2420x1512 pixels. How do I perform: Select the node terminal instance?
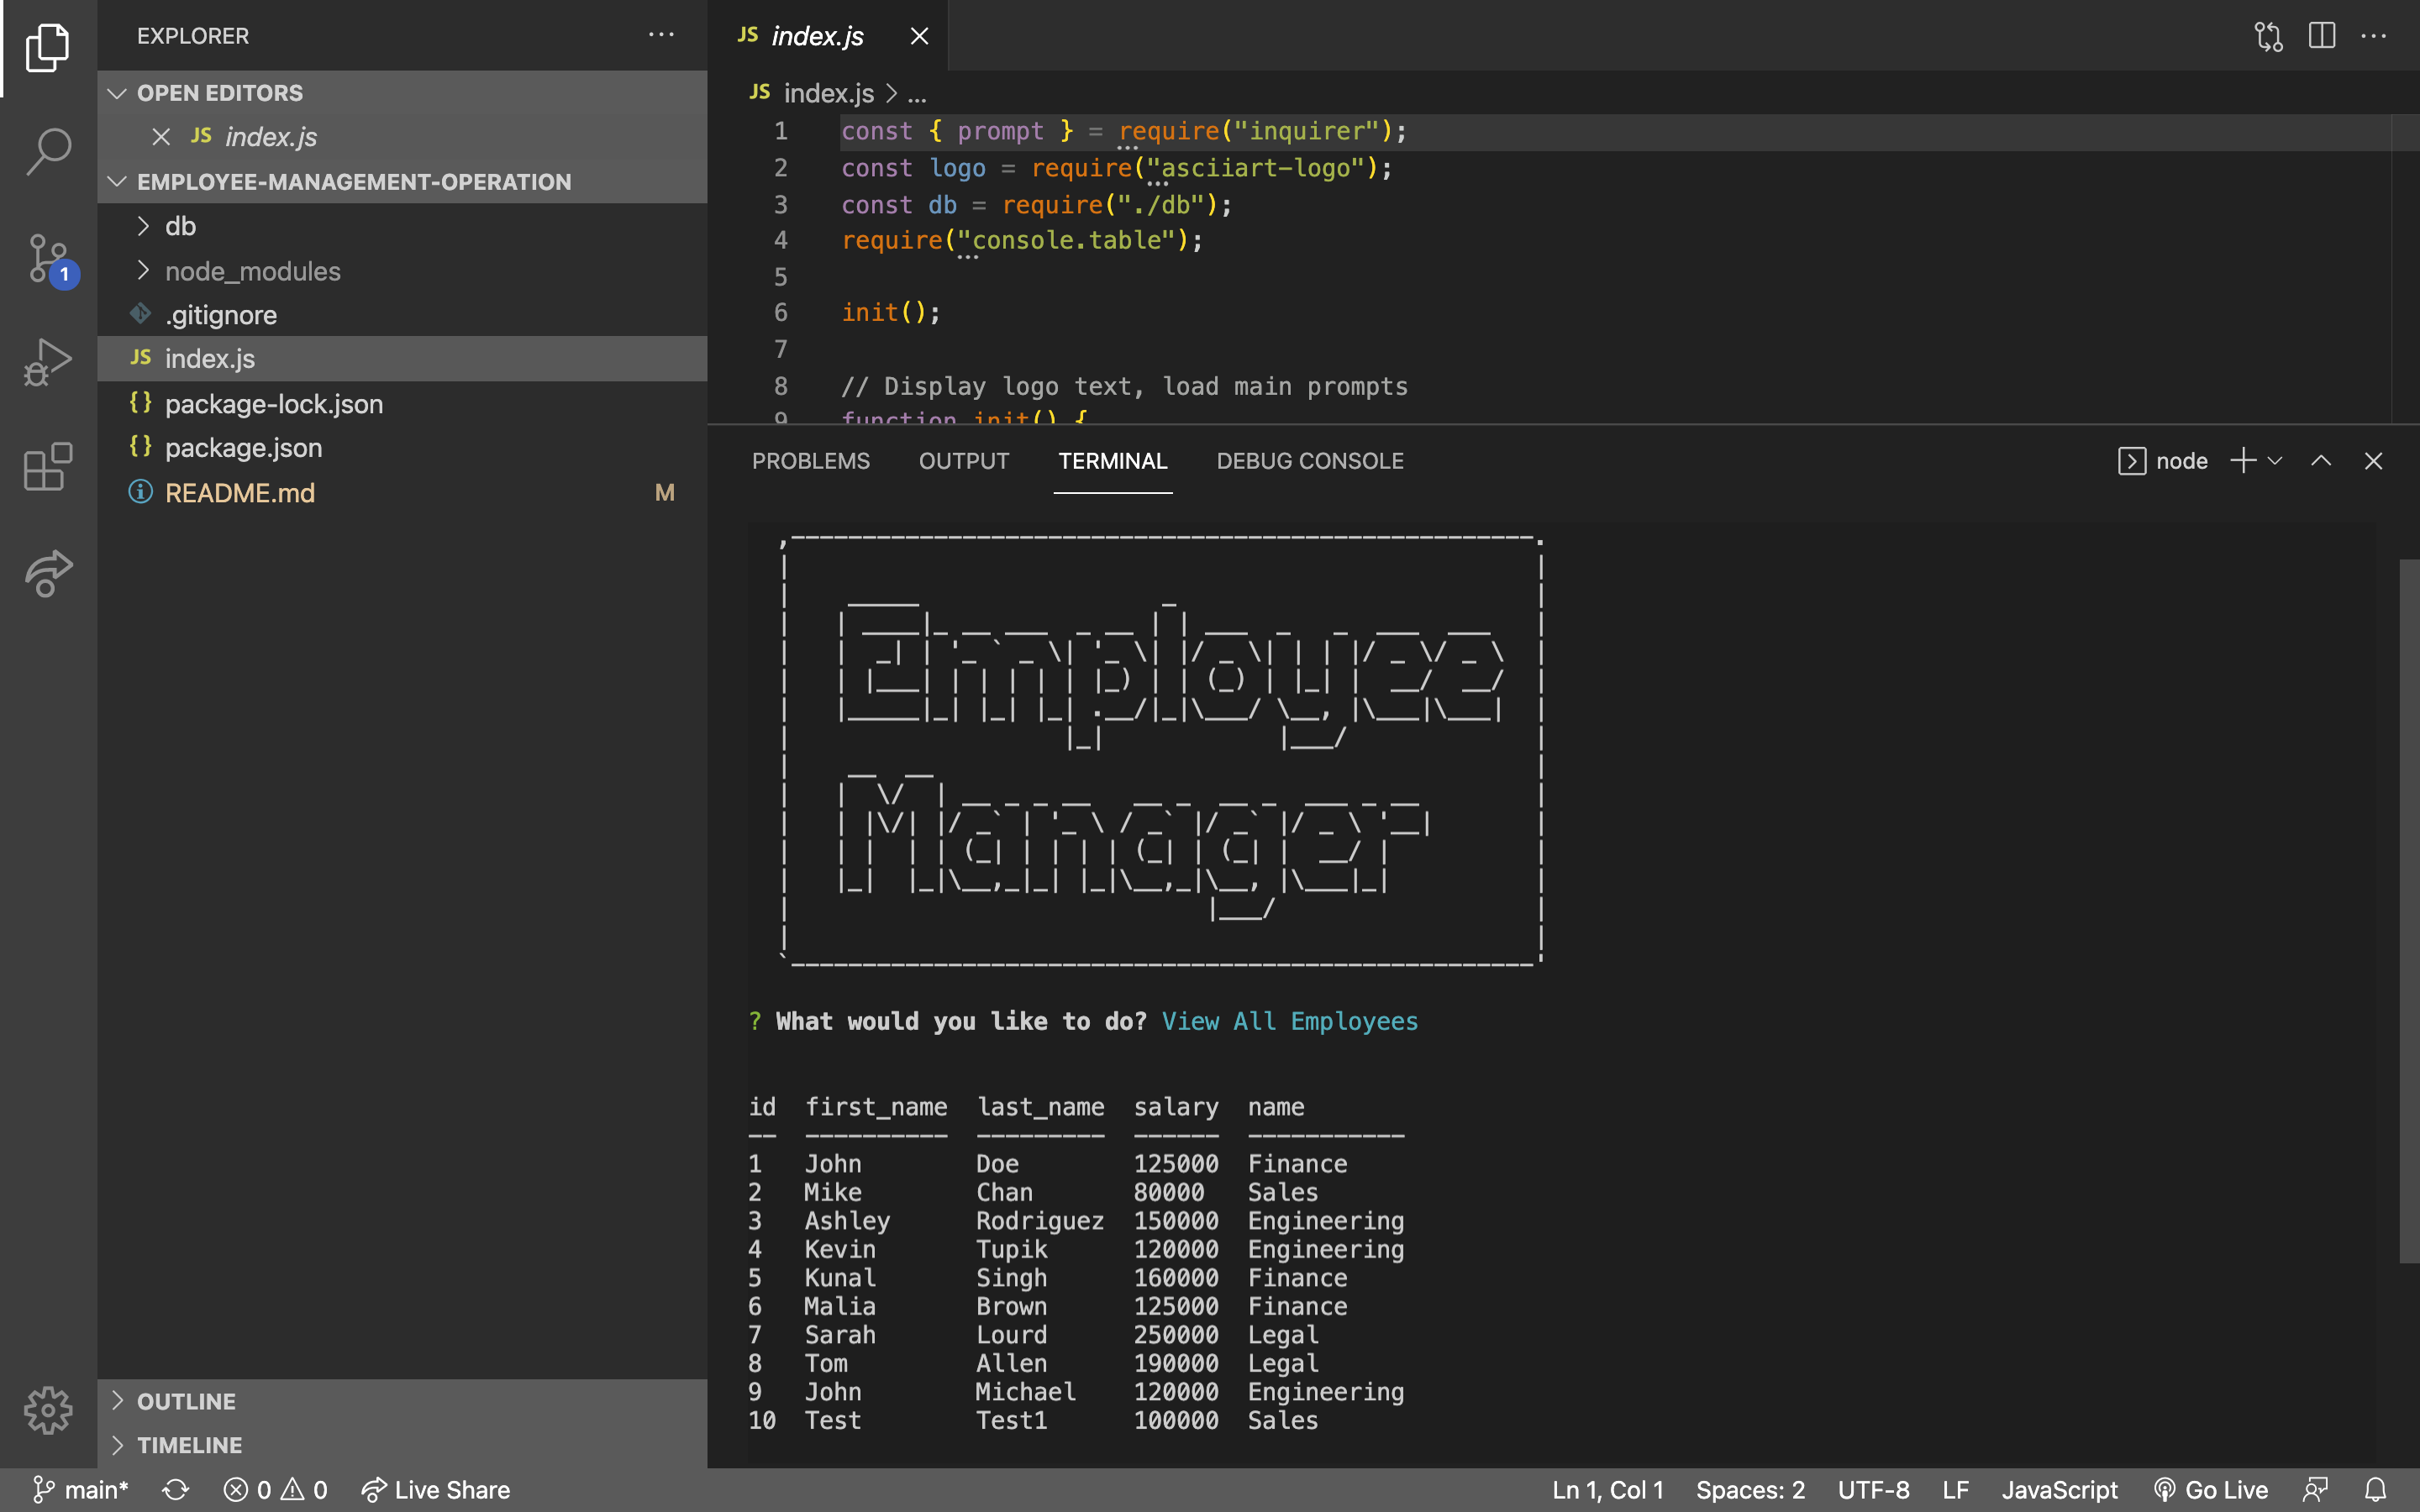(2163, 461)
